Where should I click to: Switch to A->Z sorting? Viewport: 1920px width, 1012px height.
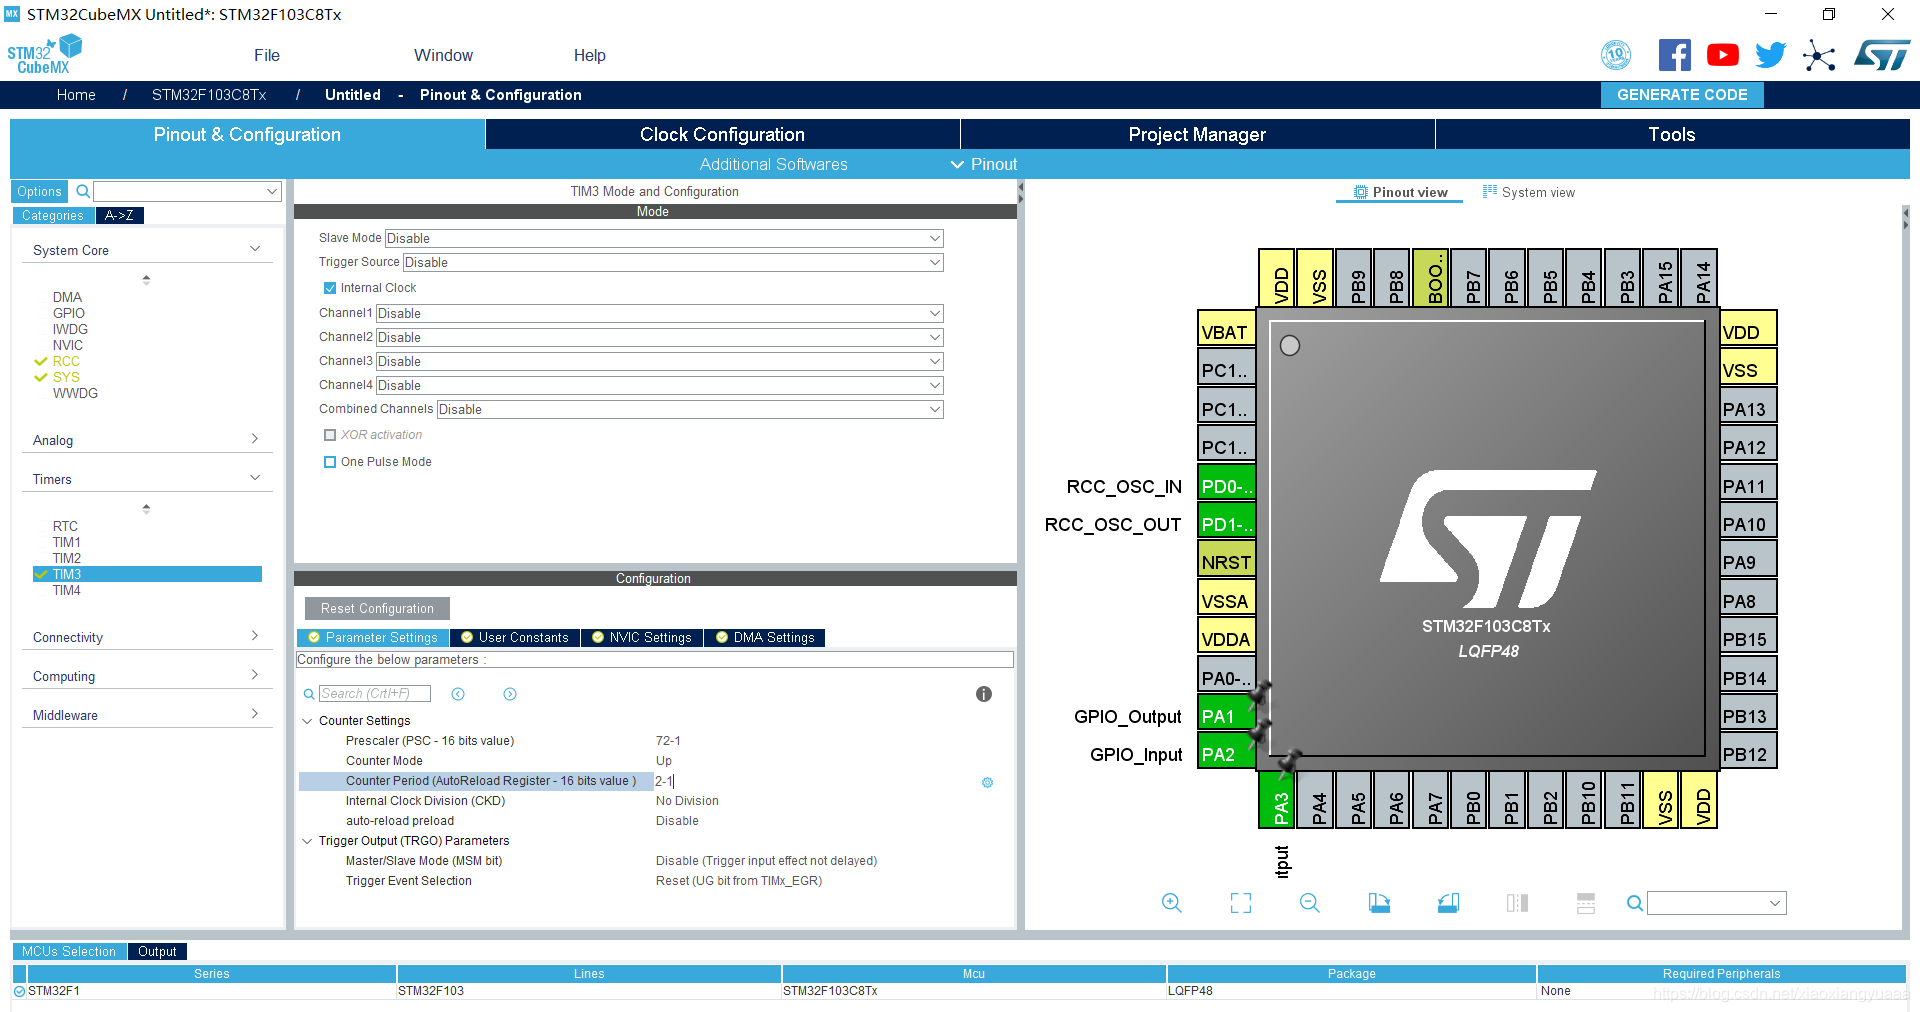pyautogui.click(x=119, y=215)
